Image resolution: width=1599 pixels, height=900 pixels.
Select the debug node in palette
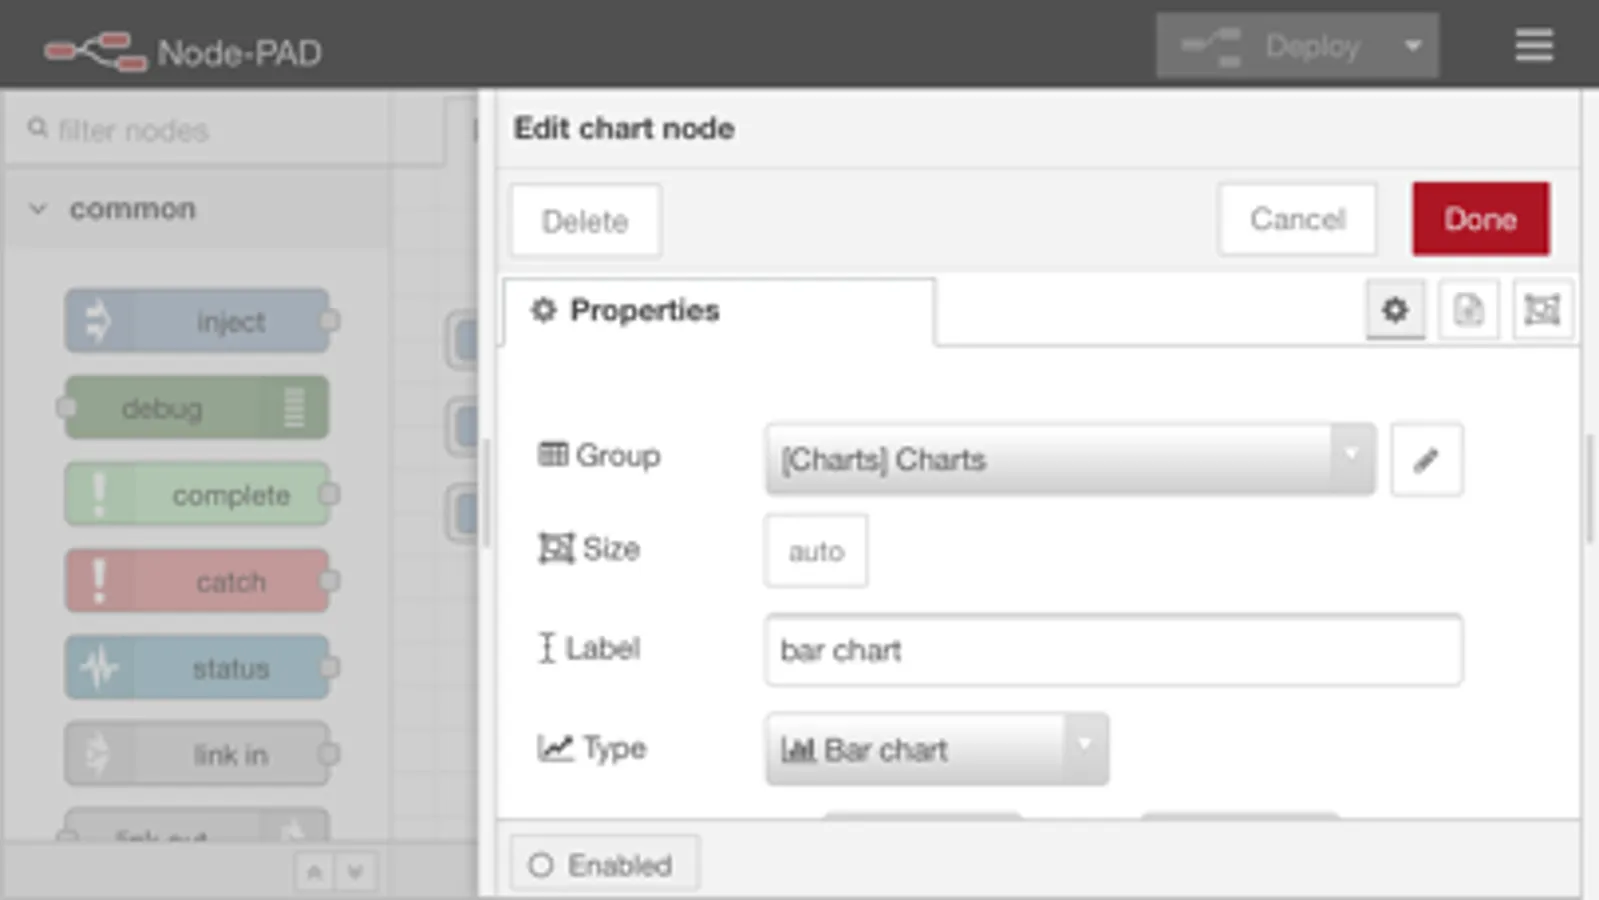[197, 408]
